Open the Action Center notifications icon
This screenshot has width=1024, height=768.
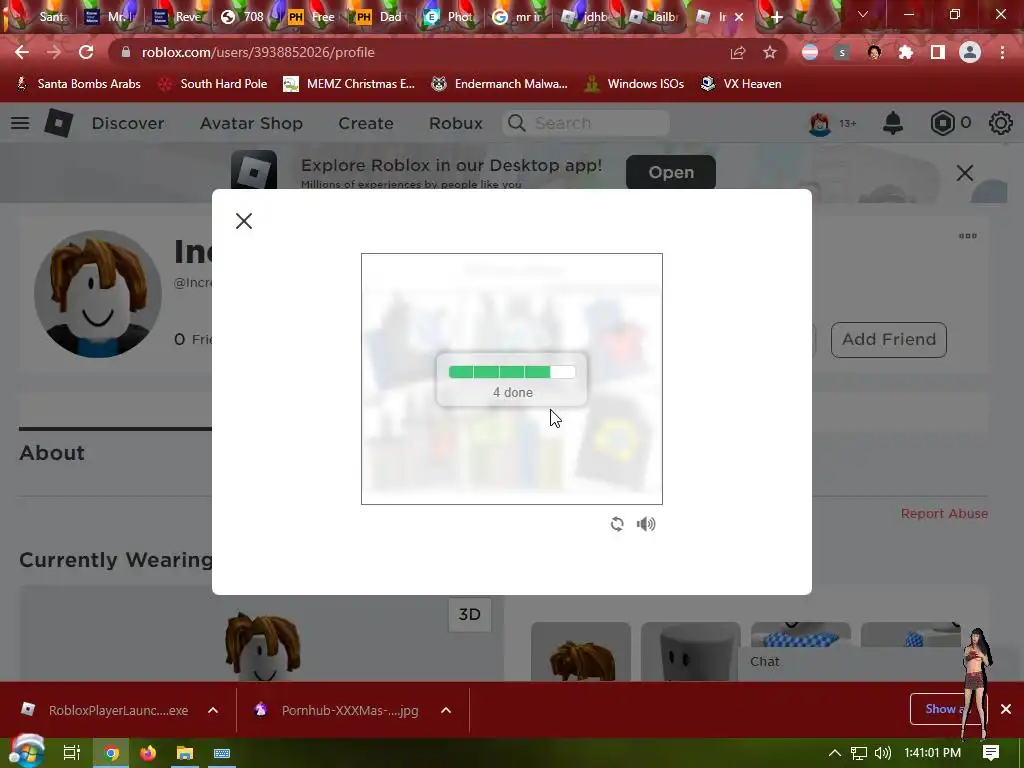coord(991,753)
